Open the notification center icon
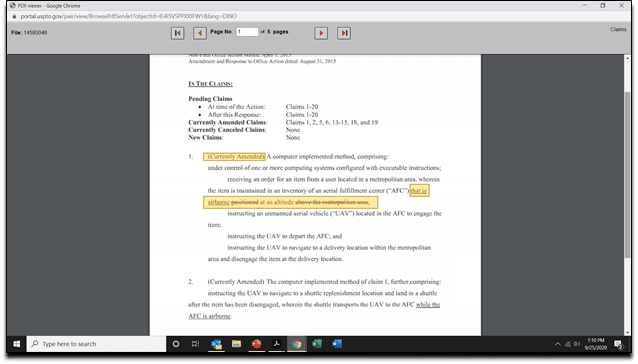 618,345
